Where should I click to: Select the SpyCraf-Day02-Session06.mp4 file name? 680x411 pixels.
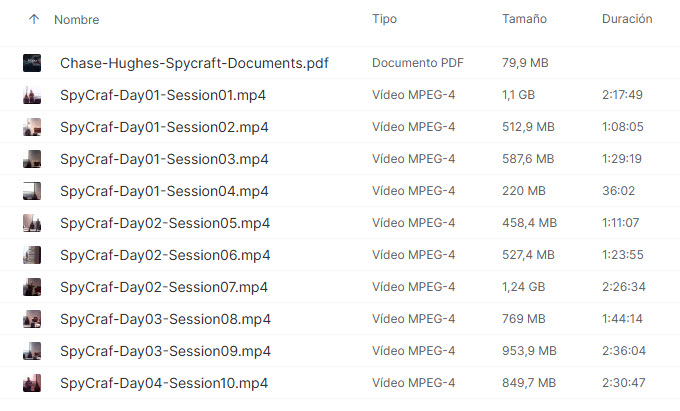[164, 255]
